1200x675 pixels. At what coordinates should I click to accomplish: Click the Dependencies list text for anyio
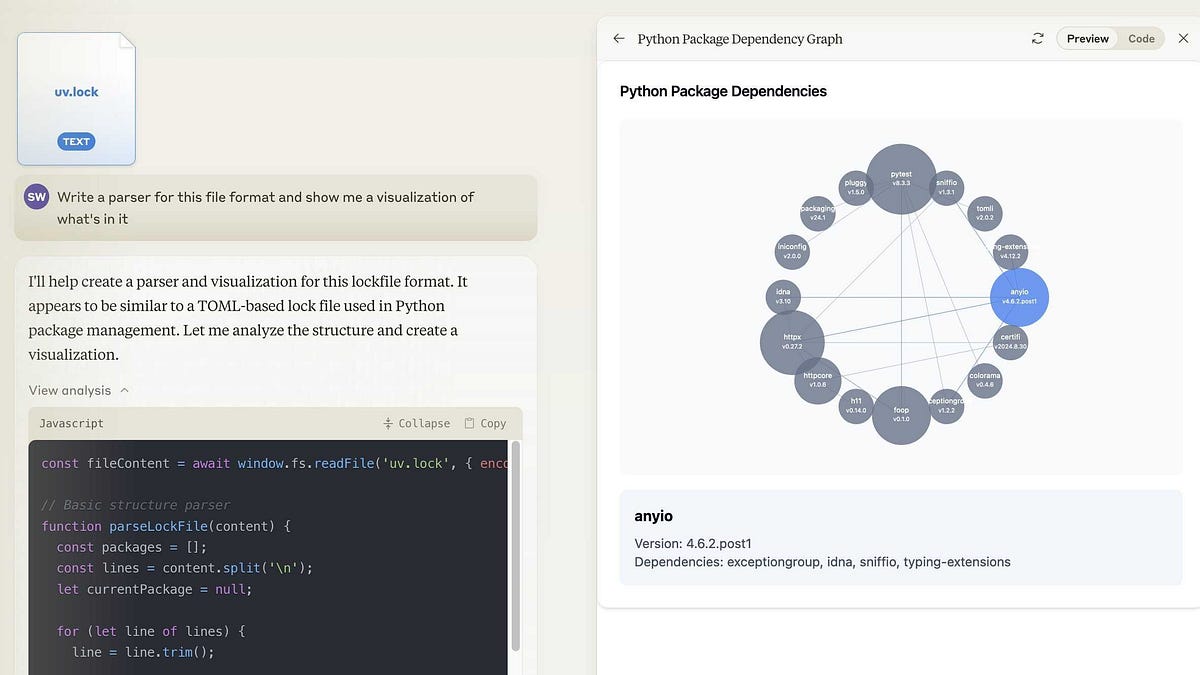click(822, 562)
